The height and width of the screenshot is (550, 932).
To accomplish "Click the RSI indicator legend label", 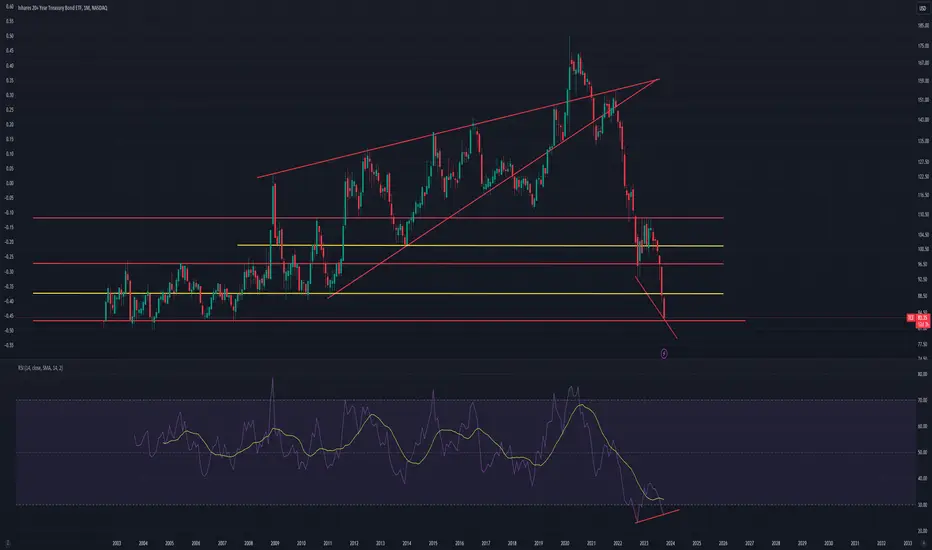I will [40, 368].
